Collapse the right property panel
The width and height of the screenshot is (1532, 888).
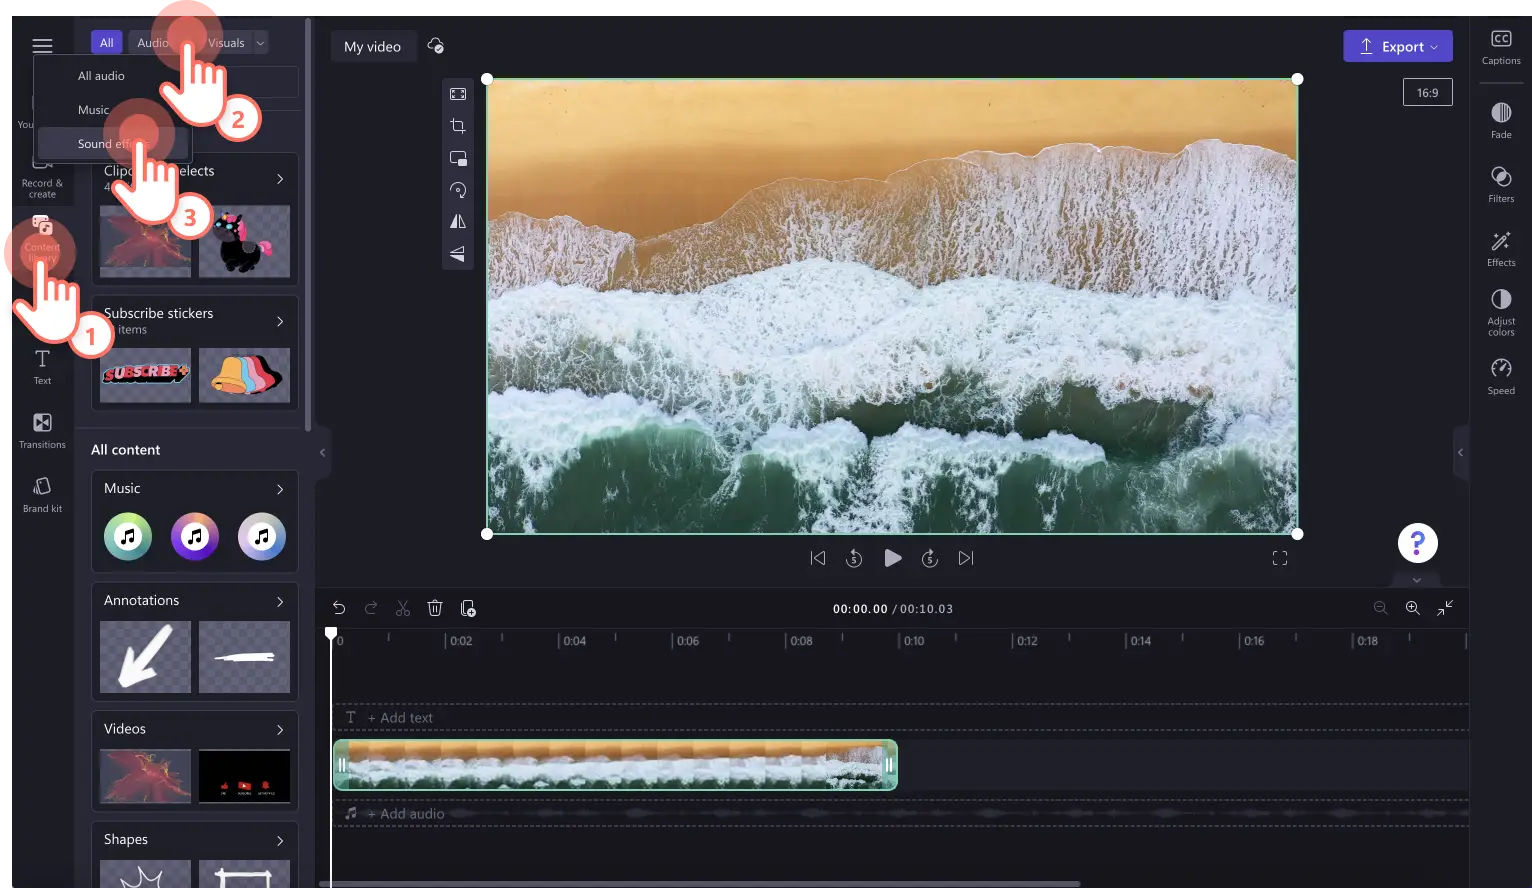(1460, 453)
